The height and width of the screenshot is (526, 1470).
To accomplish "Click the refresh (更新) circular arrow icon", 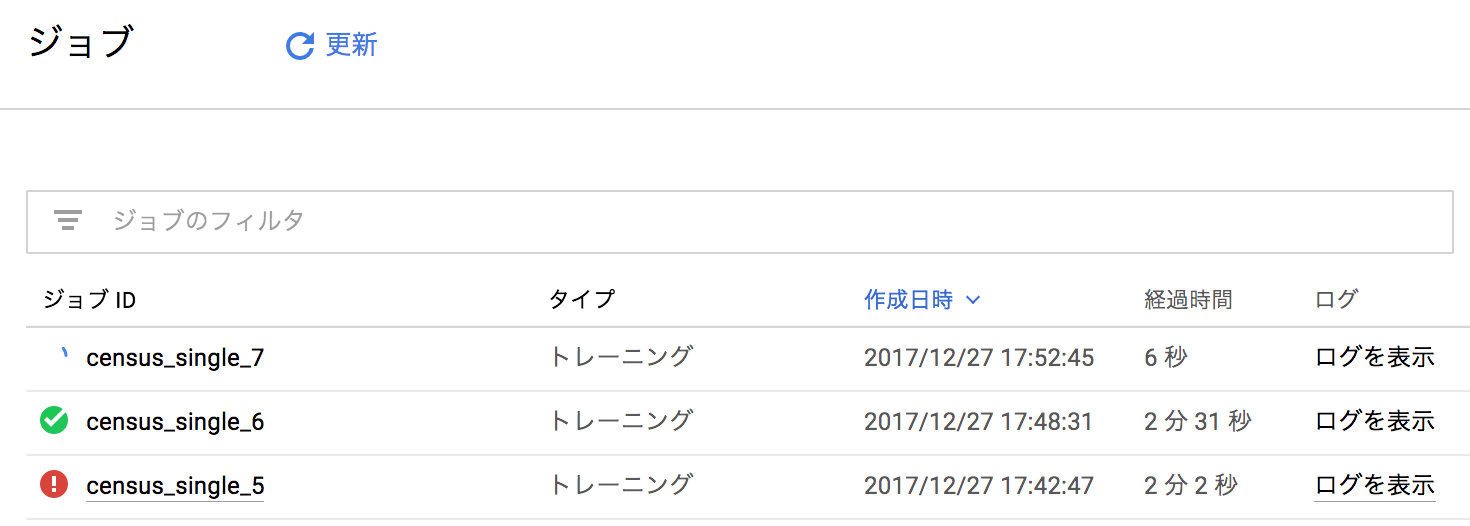I will tap(300, 46).
